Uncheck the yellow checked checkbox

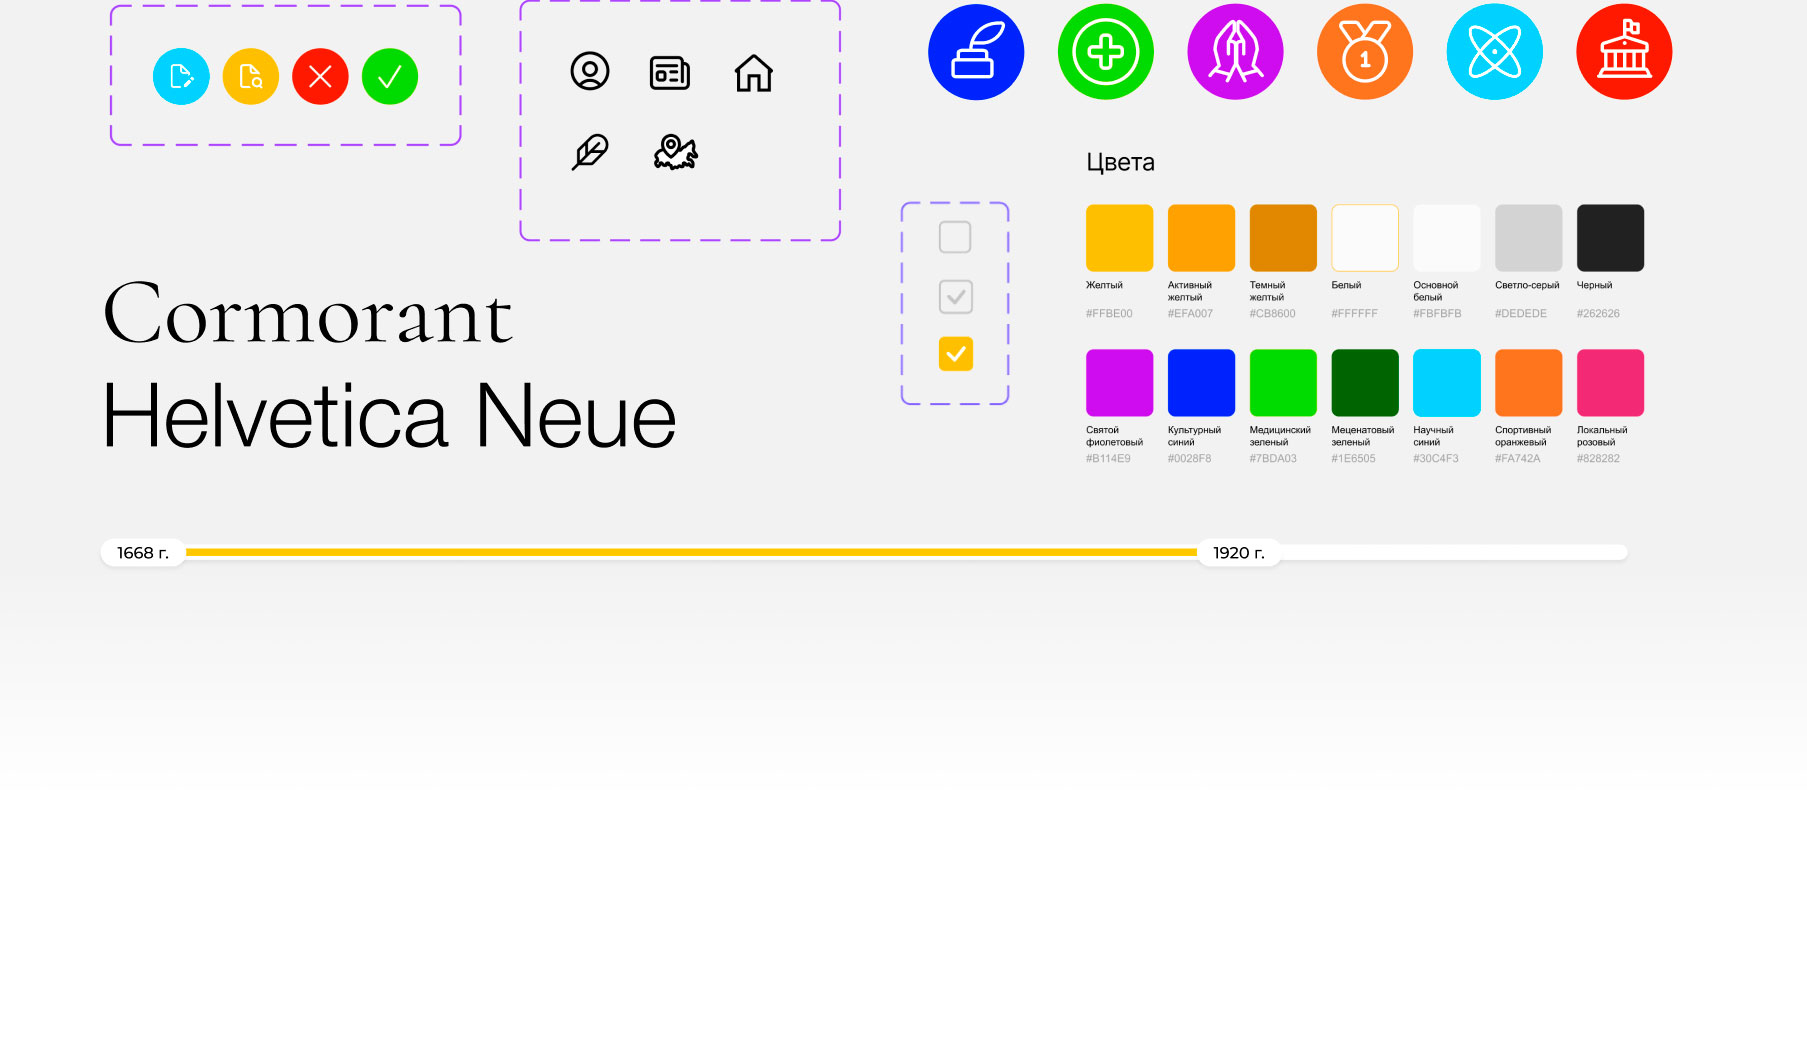click(x=955, y=354)
